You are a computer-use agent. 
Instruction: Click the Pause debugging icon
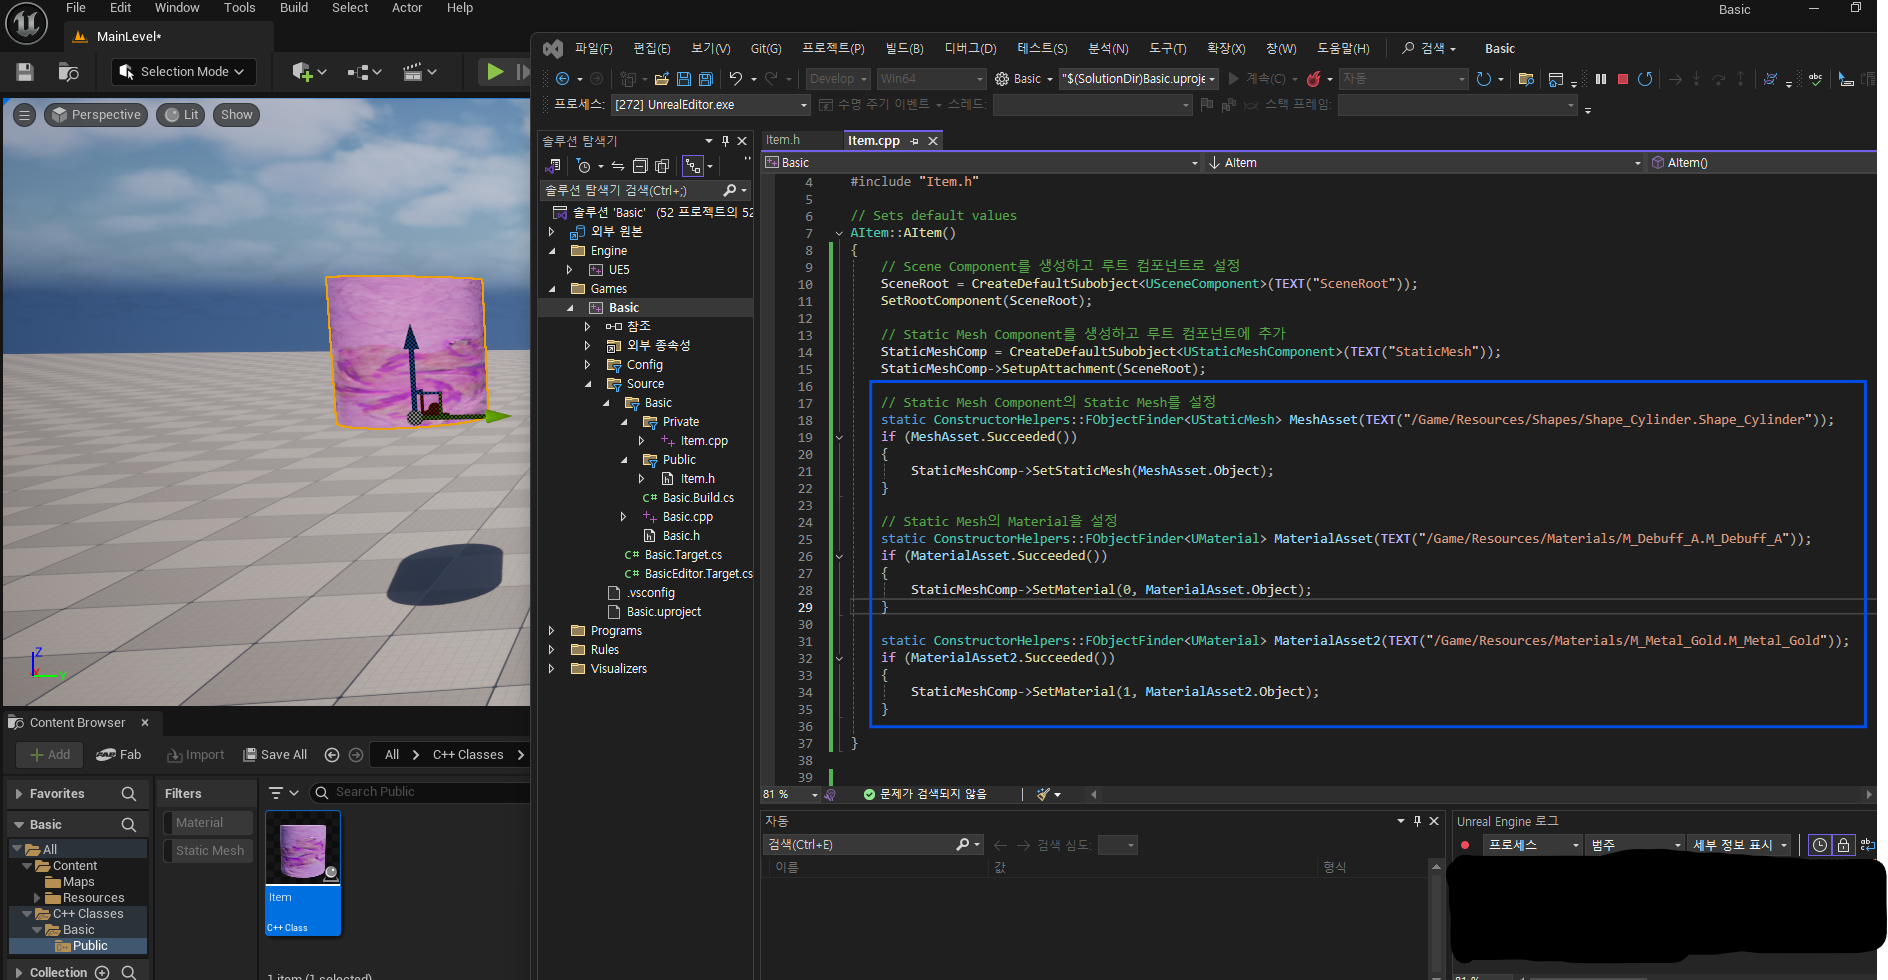click(1601, 79)
